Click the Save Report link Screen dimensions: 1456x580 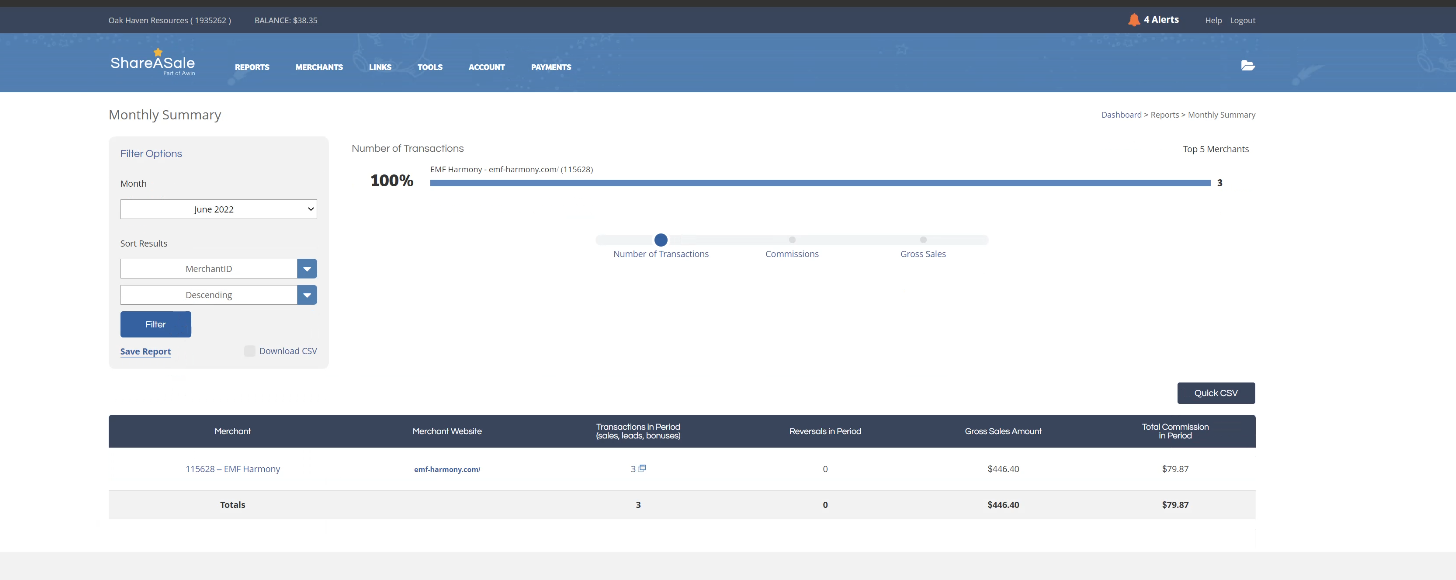pos(146,352)
